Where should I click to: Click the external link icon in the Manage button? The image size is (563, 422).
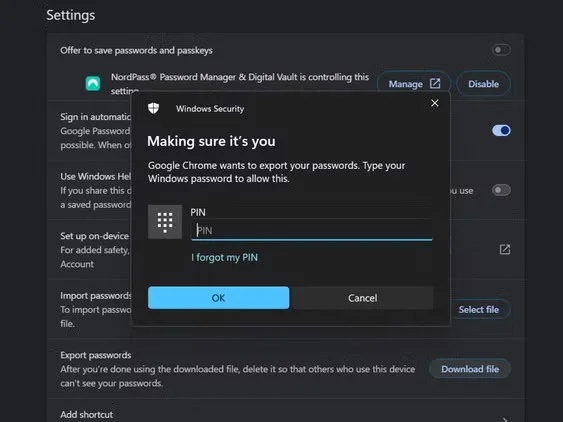pos(435,84)
